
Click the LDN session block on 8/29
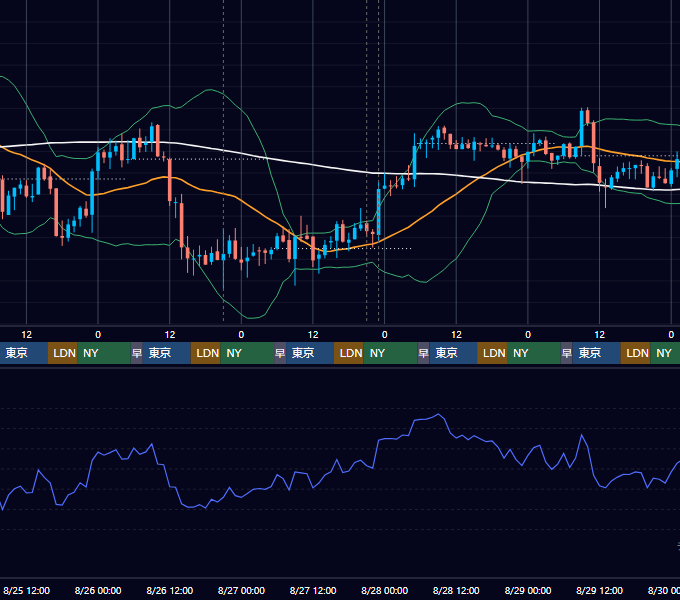[635, 353]
